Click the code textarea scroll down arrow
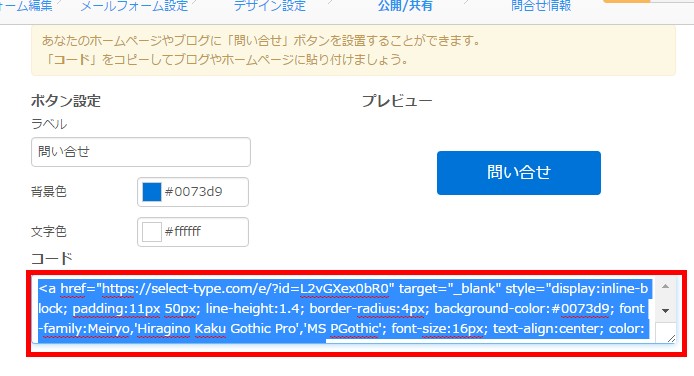 click(x=665, y=311)
